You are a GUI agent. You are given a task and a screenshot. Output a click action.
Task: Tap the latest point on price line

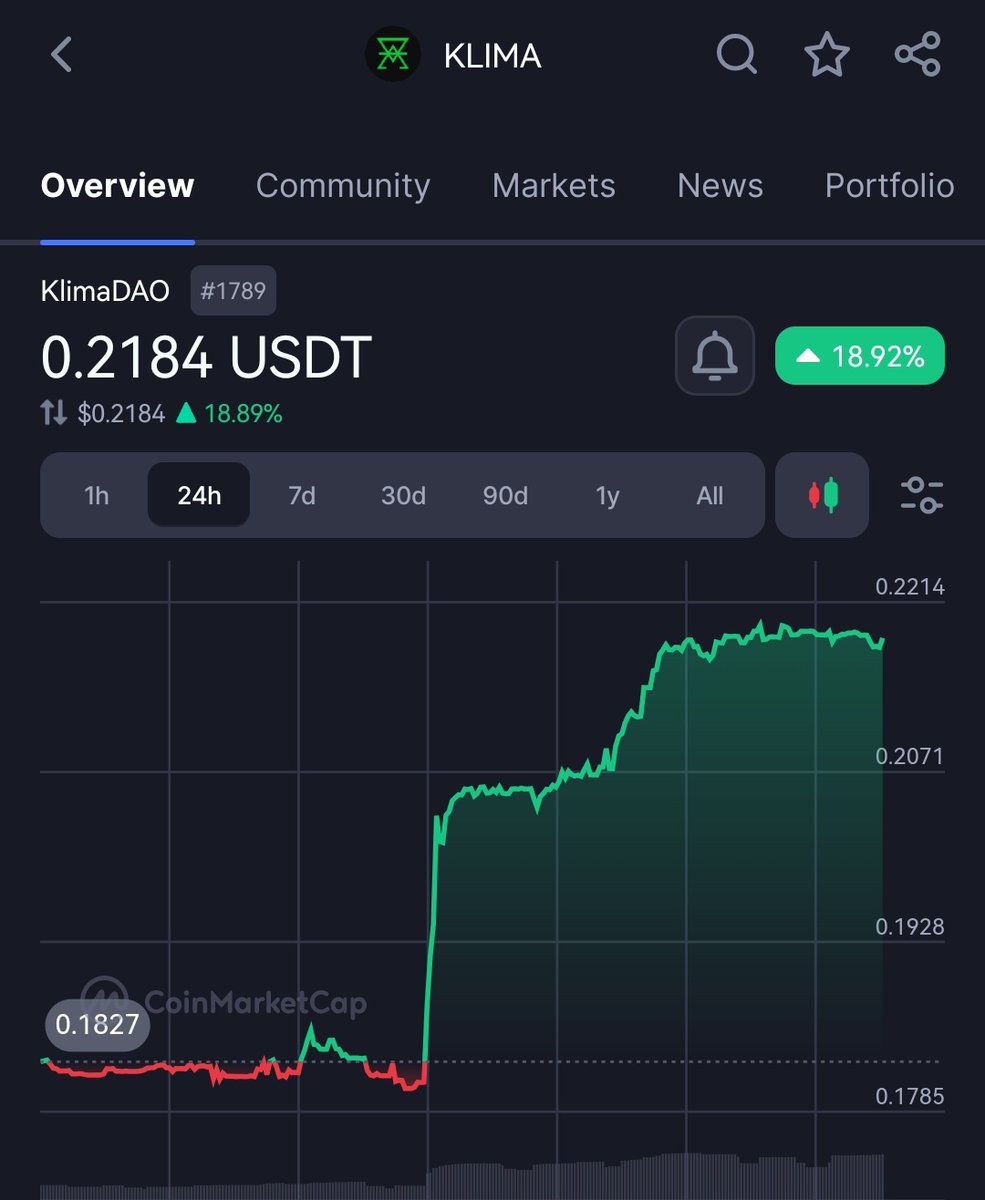[882, 639]
